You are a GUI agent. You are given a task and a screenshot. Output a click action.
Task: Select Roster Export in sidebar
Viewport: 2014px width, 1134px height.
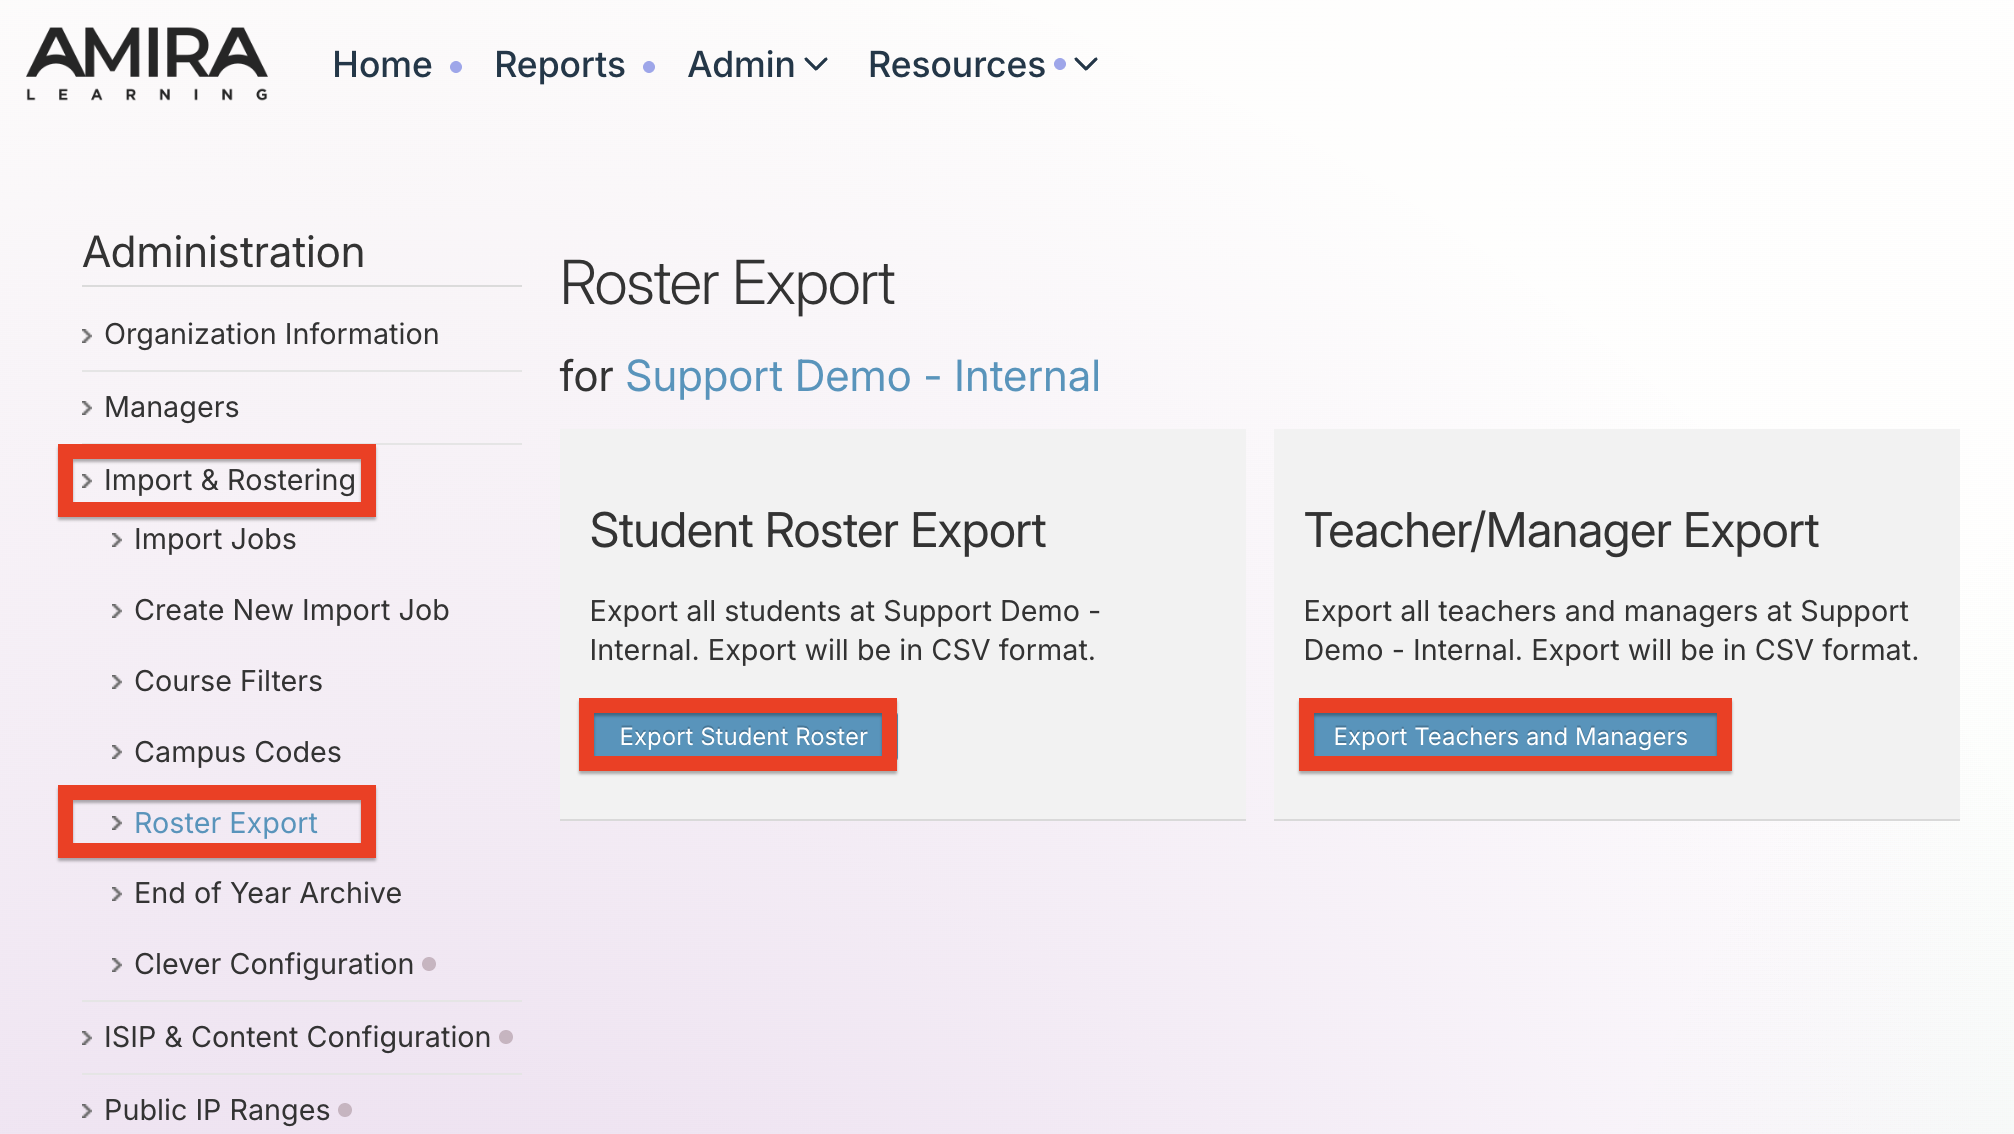pos(225,823)
